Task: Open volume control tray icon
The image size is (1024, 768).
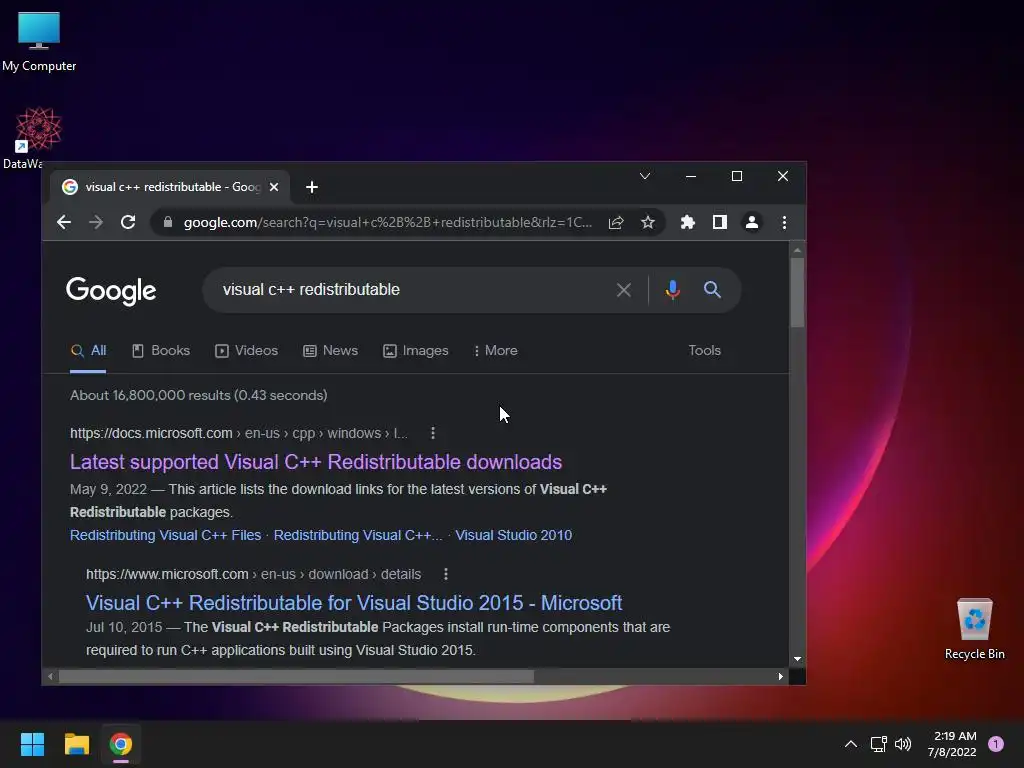Action: click(903, 744)
